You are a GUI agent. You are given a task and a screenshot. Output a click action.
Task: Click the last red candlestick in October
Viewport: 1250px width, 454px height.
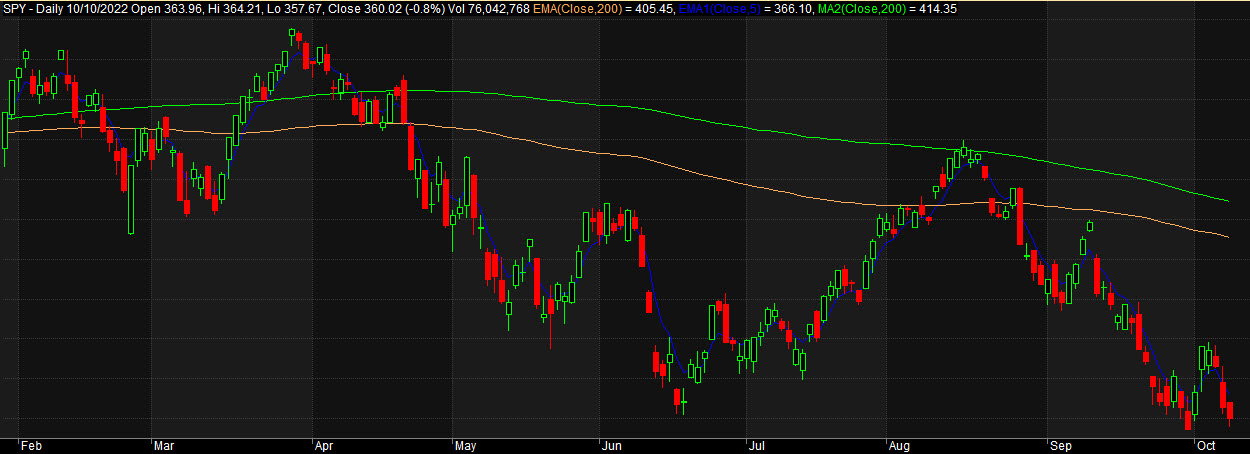click(x=1230, y=410)
